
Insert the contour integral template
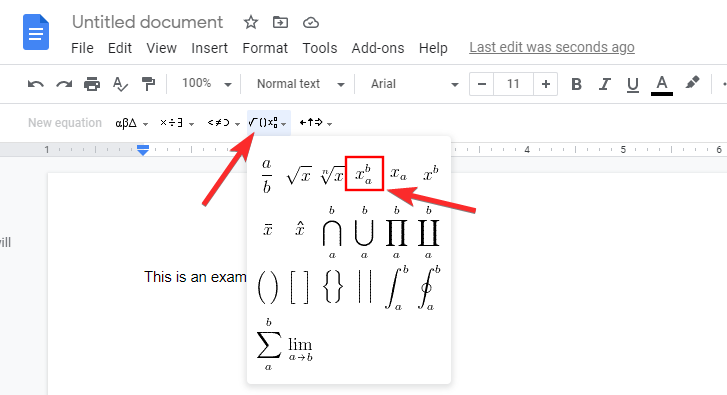click(428, 287)
